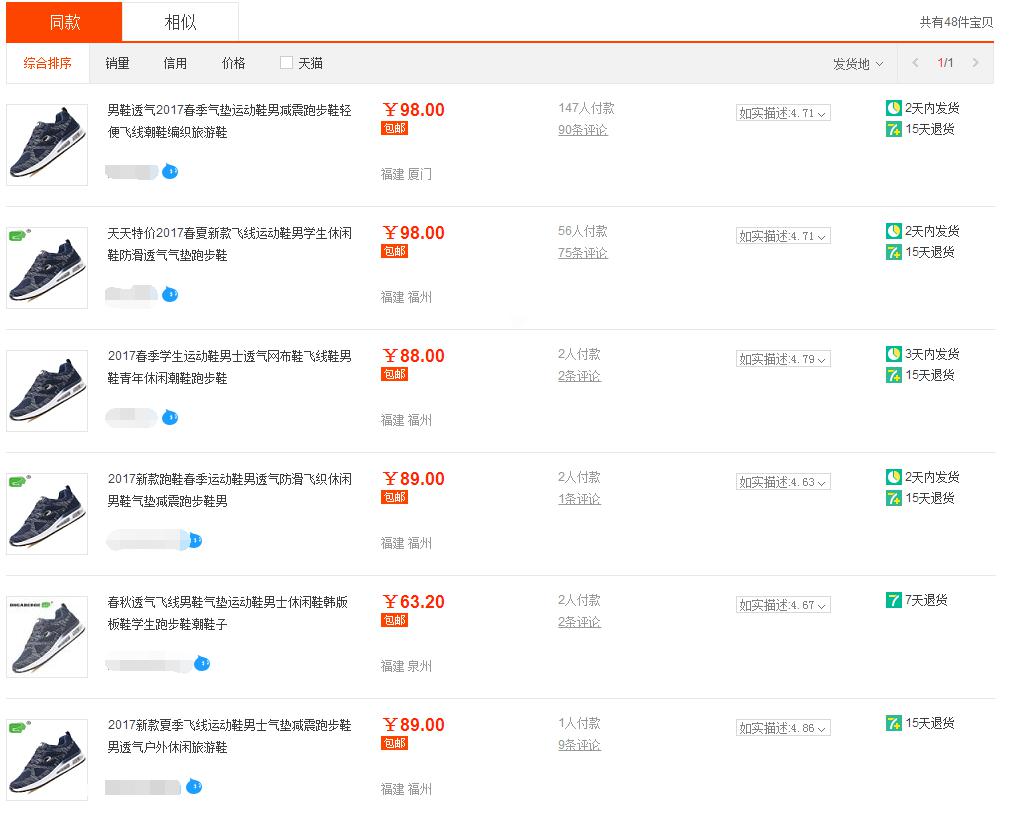Enable the 天猫 checkbox filter

tap(286, 63)
